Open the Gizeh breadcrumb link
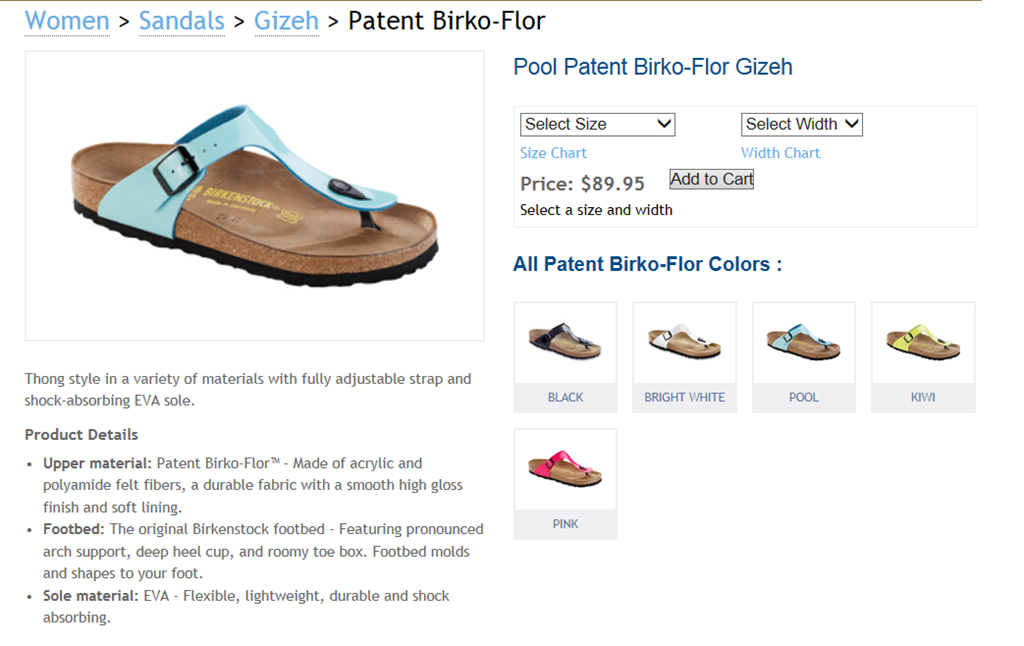Image resolution: width=1024 pixels, height=646 pixels. 286,20
